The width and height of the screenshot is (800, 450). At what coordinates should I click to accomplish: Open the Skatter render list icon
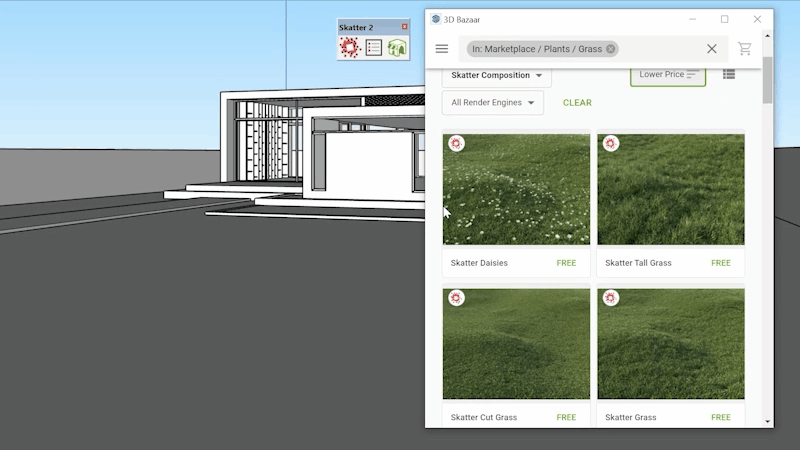373,47
